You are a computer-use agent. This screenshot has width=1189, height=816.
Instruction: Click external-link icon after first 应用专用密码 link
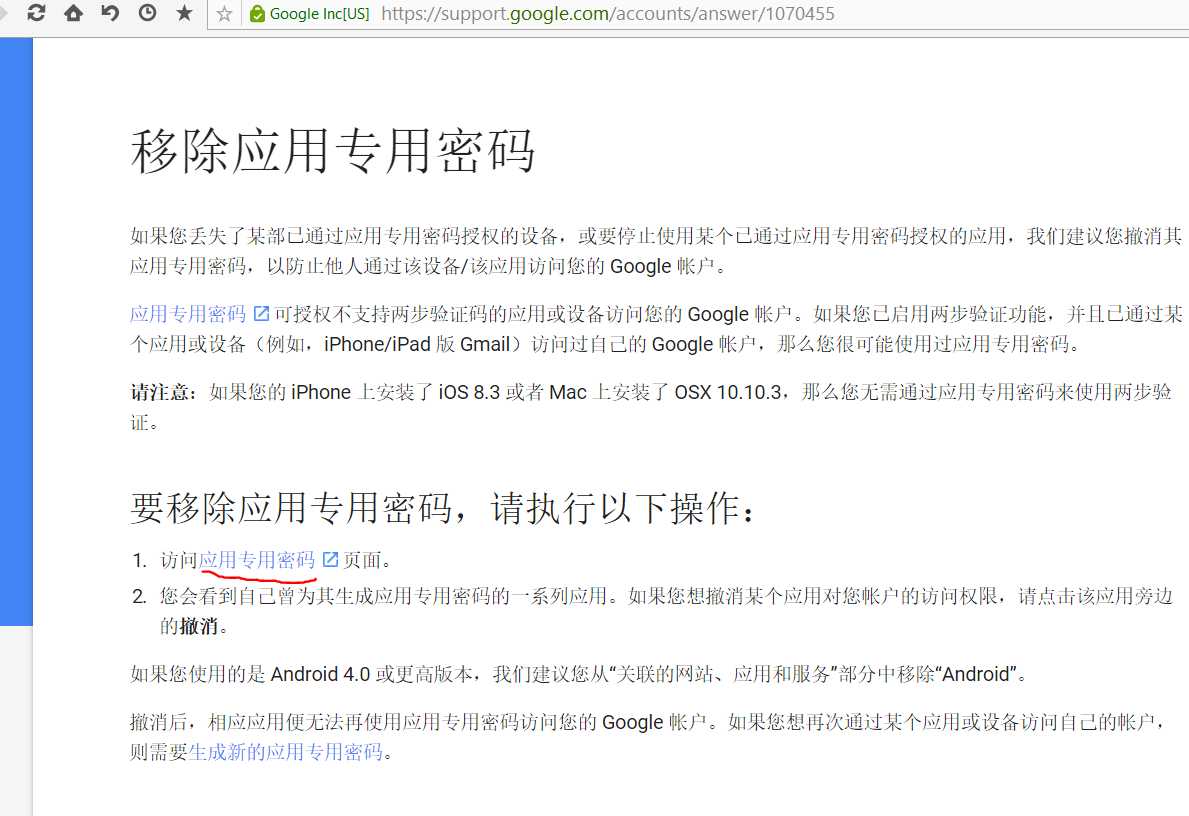pos(261,313)
